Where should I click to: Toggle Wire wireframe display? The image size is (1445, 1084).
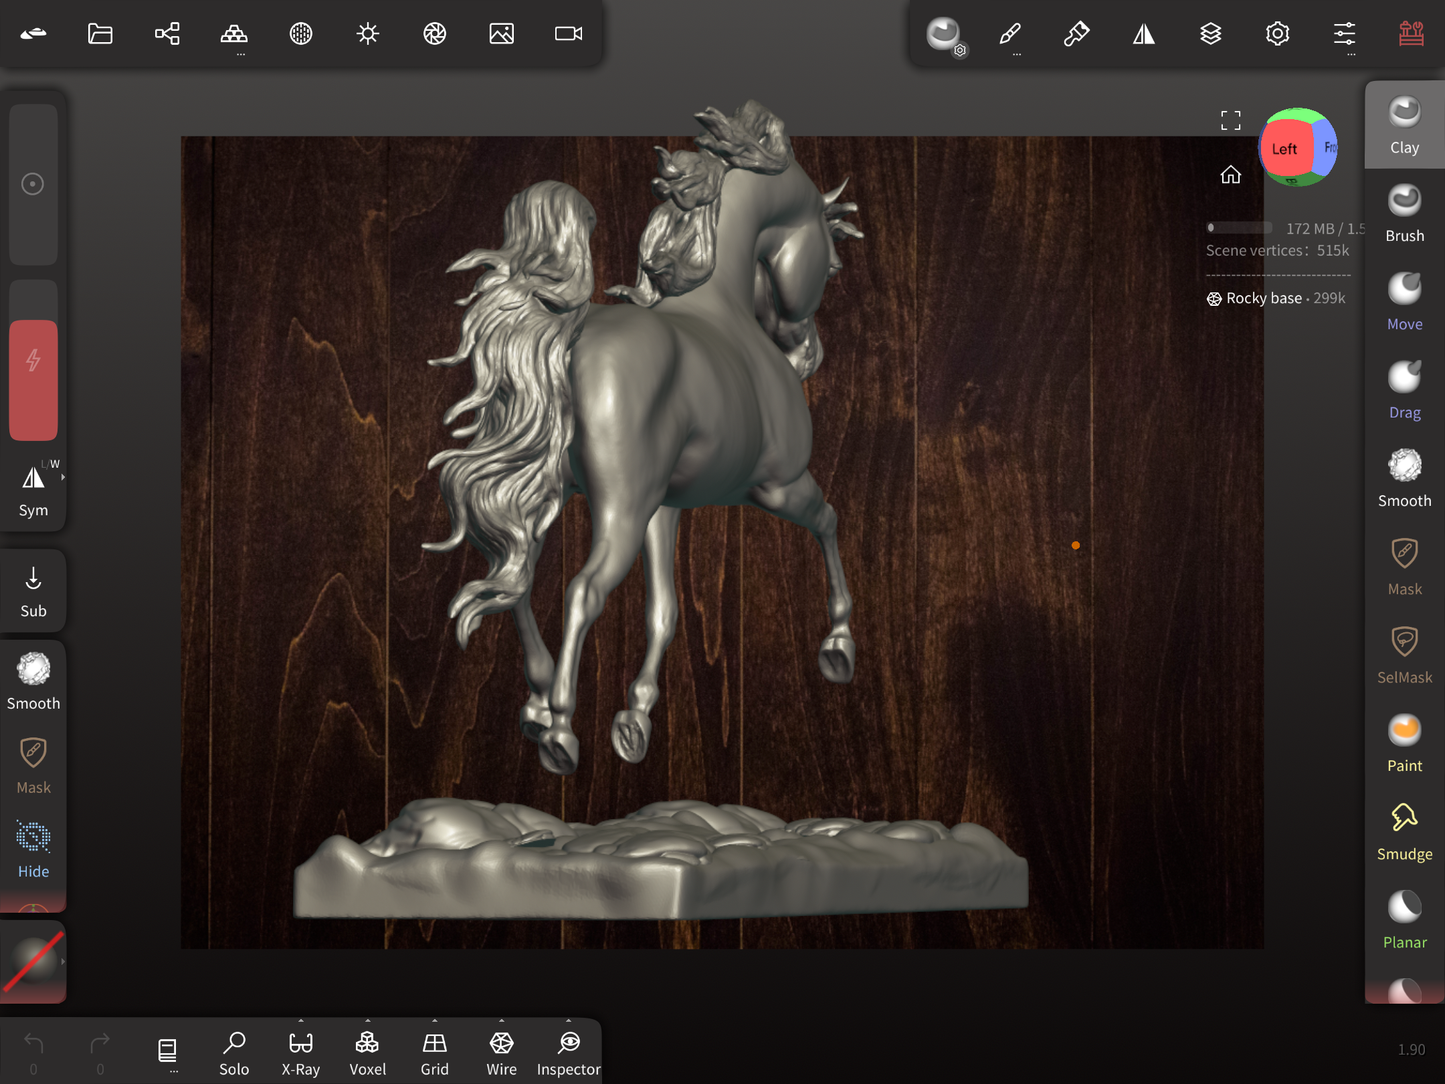pyautogui.click(x=501, y=1053)
